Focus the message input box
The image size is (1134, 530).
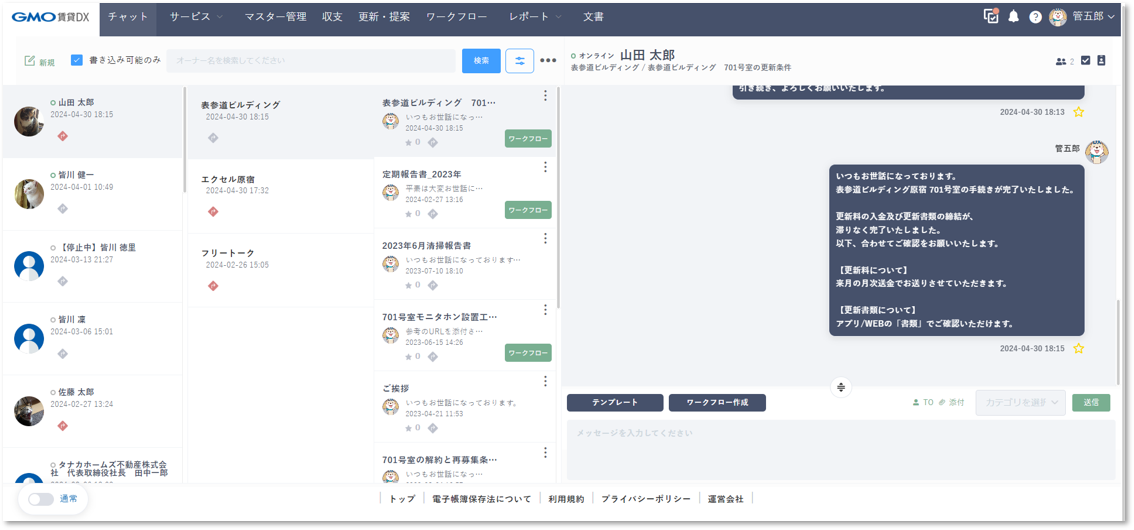840,450
